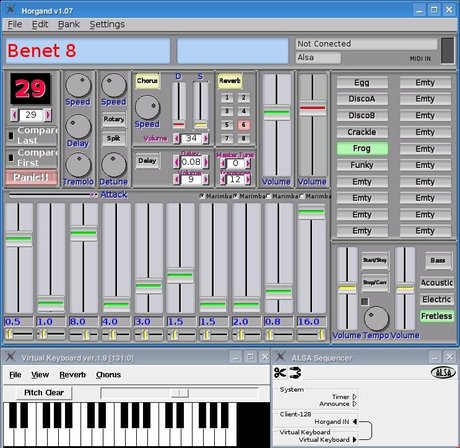Click the Horgand IN port arrow
460x448 pixels.
pos(355,421)
